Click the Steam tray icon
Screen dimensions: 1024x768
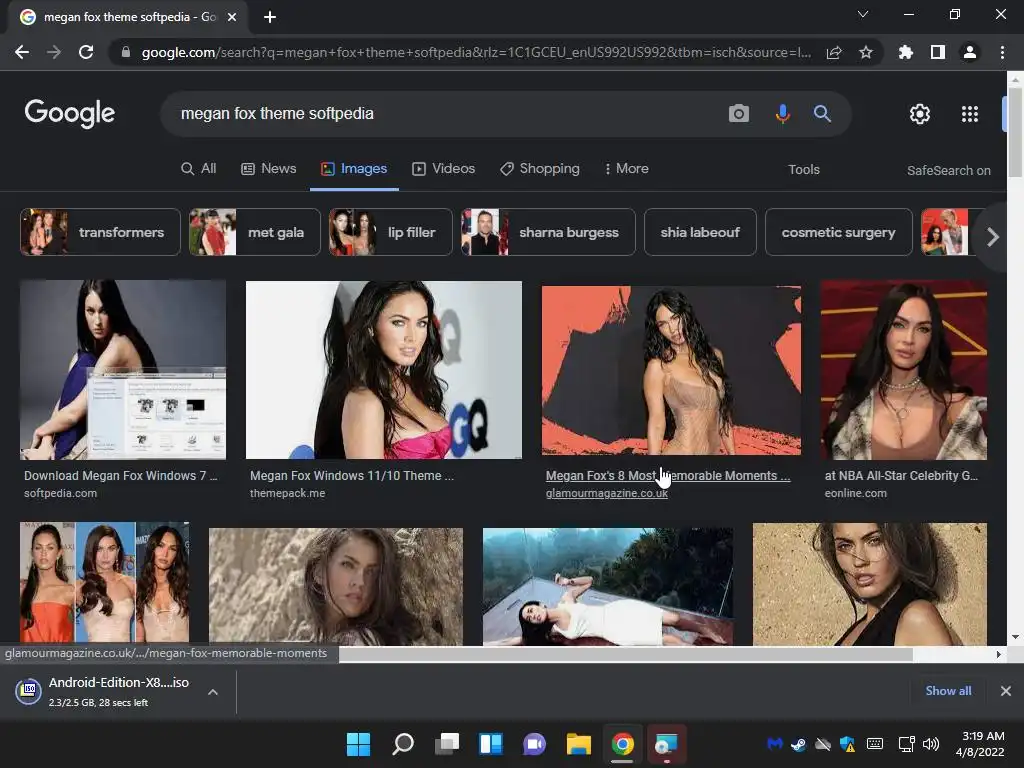click(798, 744)
